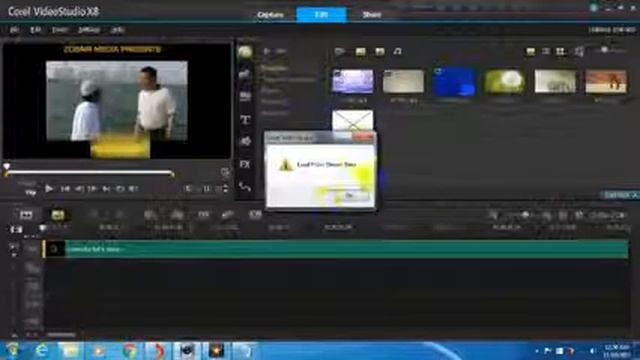Open the File menu
640x360 pixels.
[x=14, y=30]
